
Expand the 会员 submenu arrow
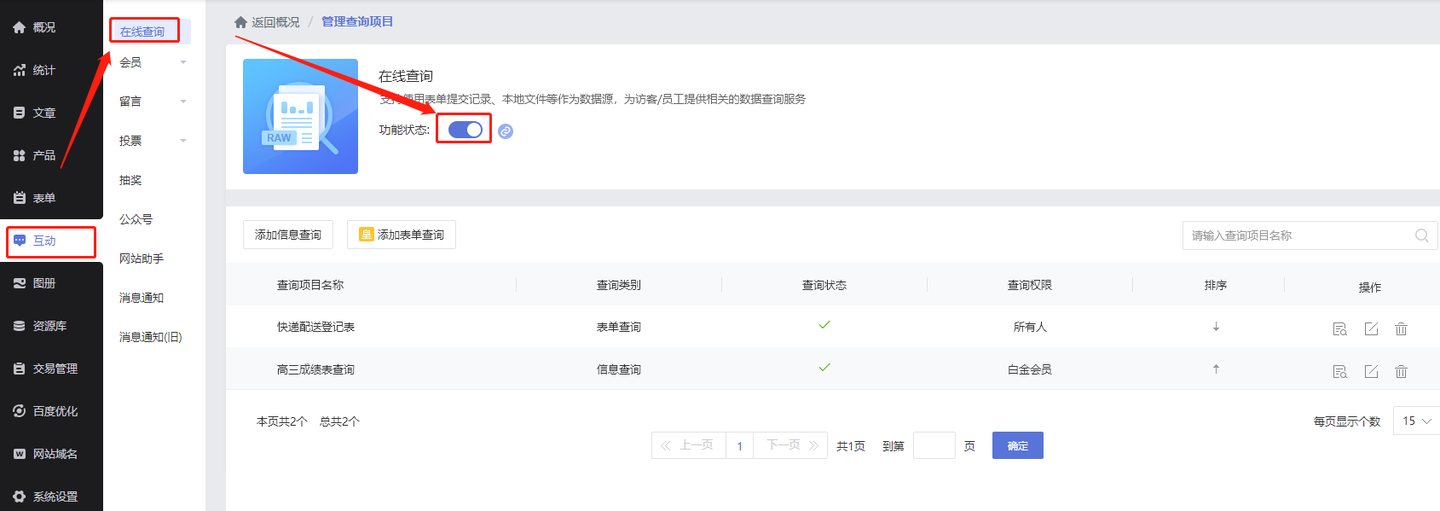[183, 63]
